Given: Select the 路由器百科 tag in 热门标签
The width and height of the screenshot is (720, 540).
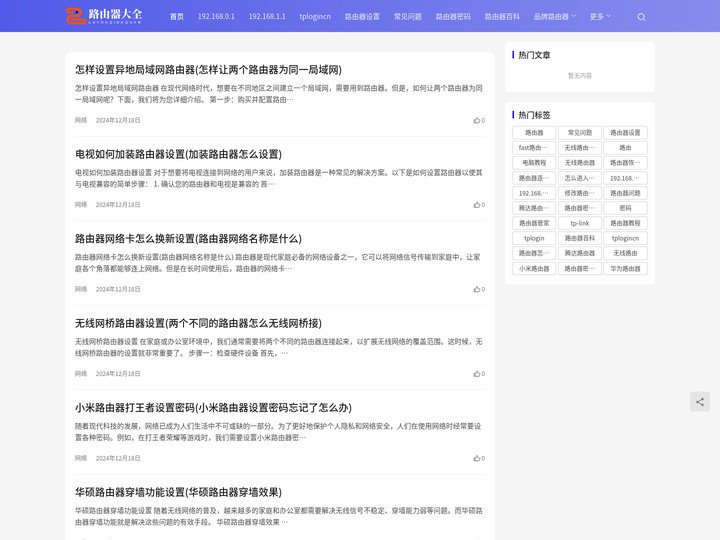Looking at the screenshot, I should tap(579, 238).
